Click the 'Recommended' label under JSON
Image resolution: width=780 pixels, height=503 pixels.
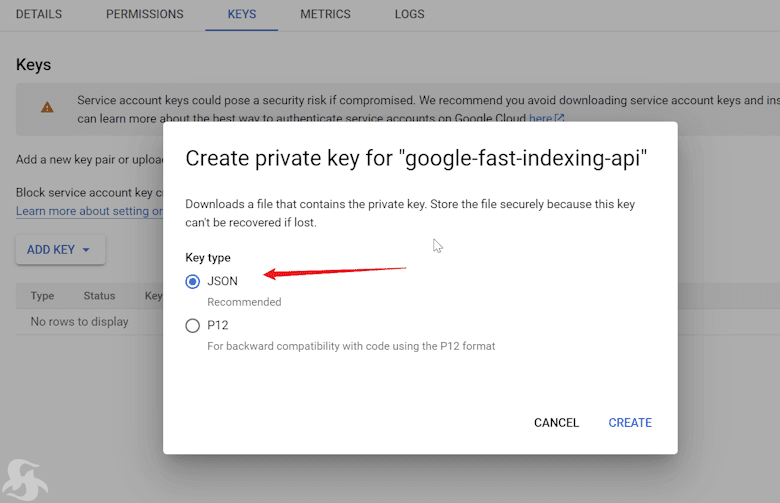(x=244, y=302)
